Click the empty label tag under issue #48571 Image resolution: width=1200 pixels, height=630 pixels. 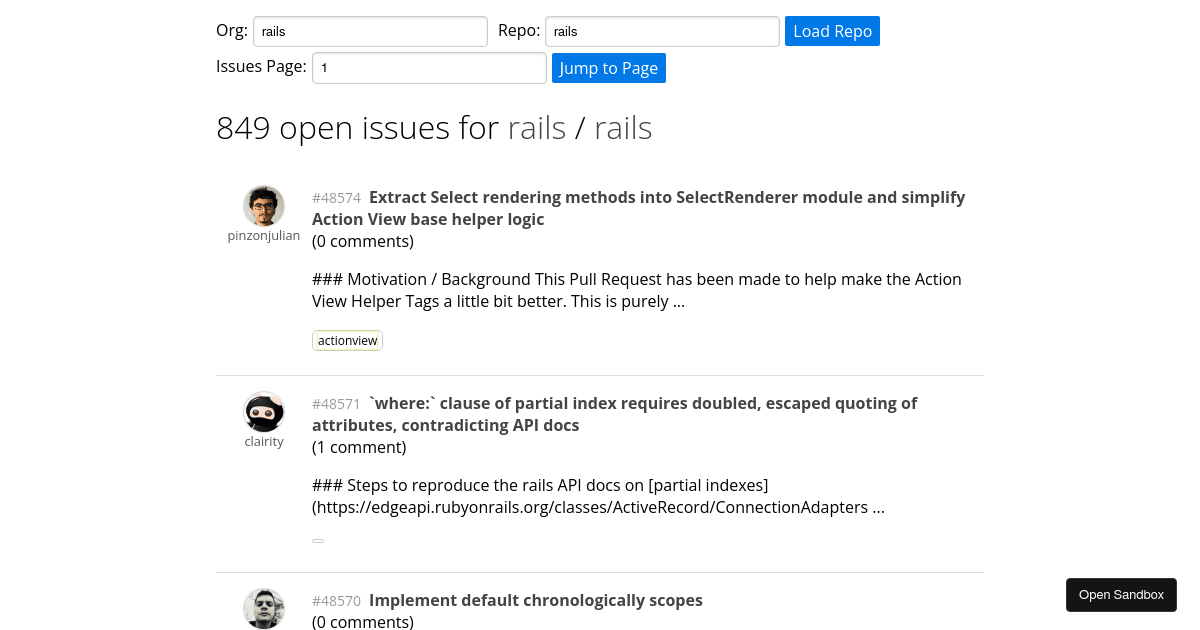pyautogui.click(x=318, y=540)
